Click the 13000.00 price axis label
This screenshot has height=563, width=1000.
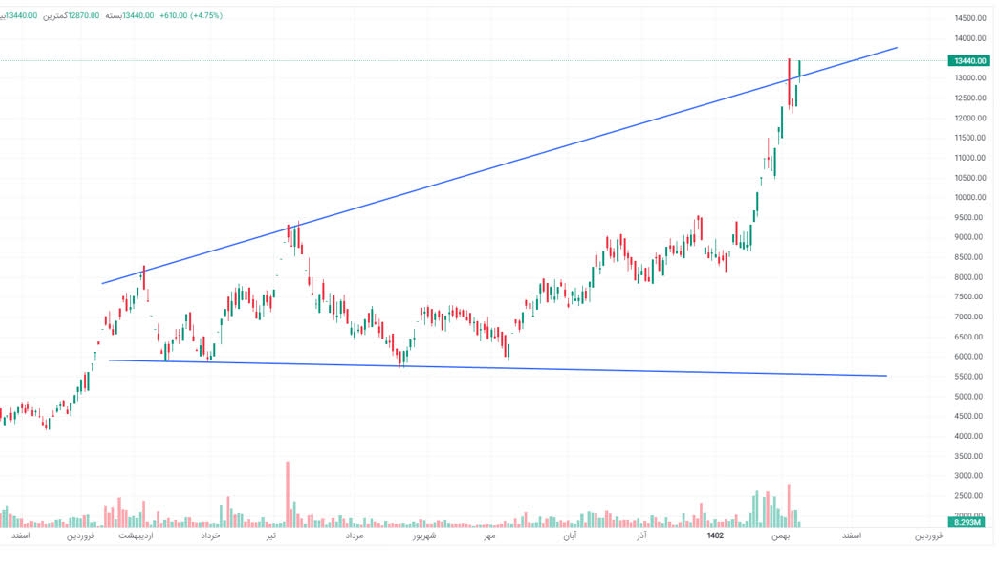coord(970,78)
